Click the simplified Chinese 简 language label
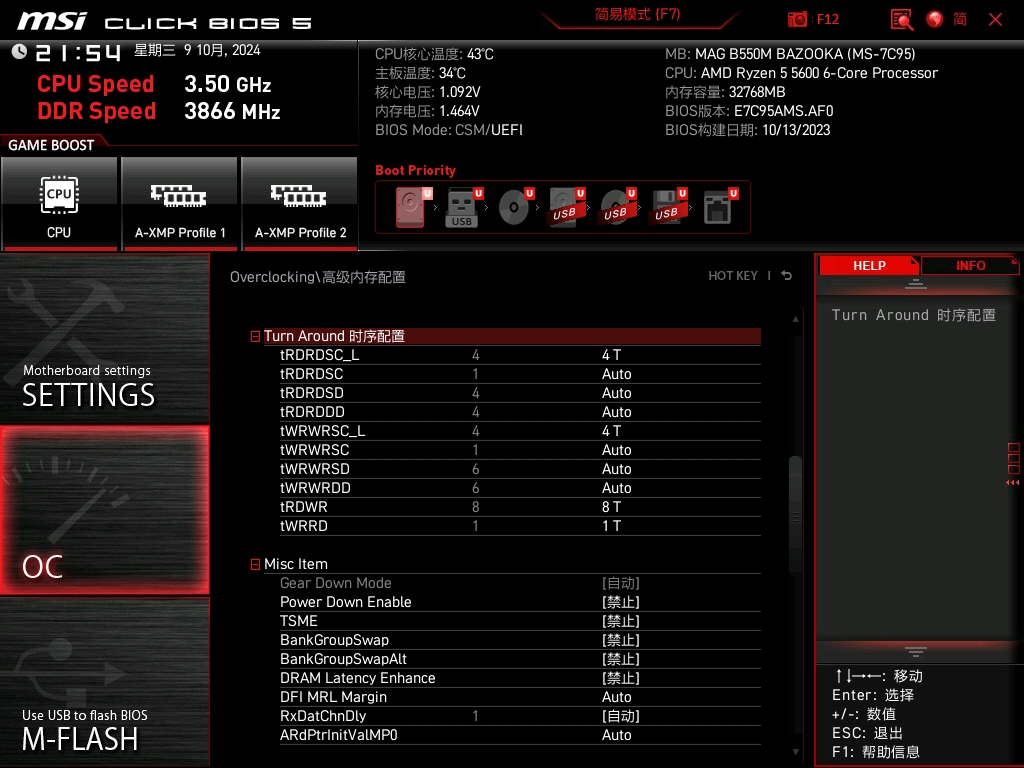This screenshot has height=768, width=1024. pos(959,19)
